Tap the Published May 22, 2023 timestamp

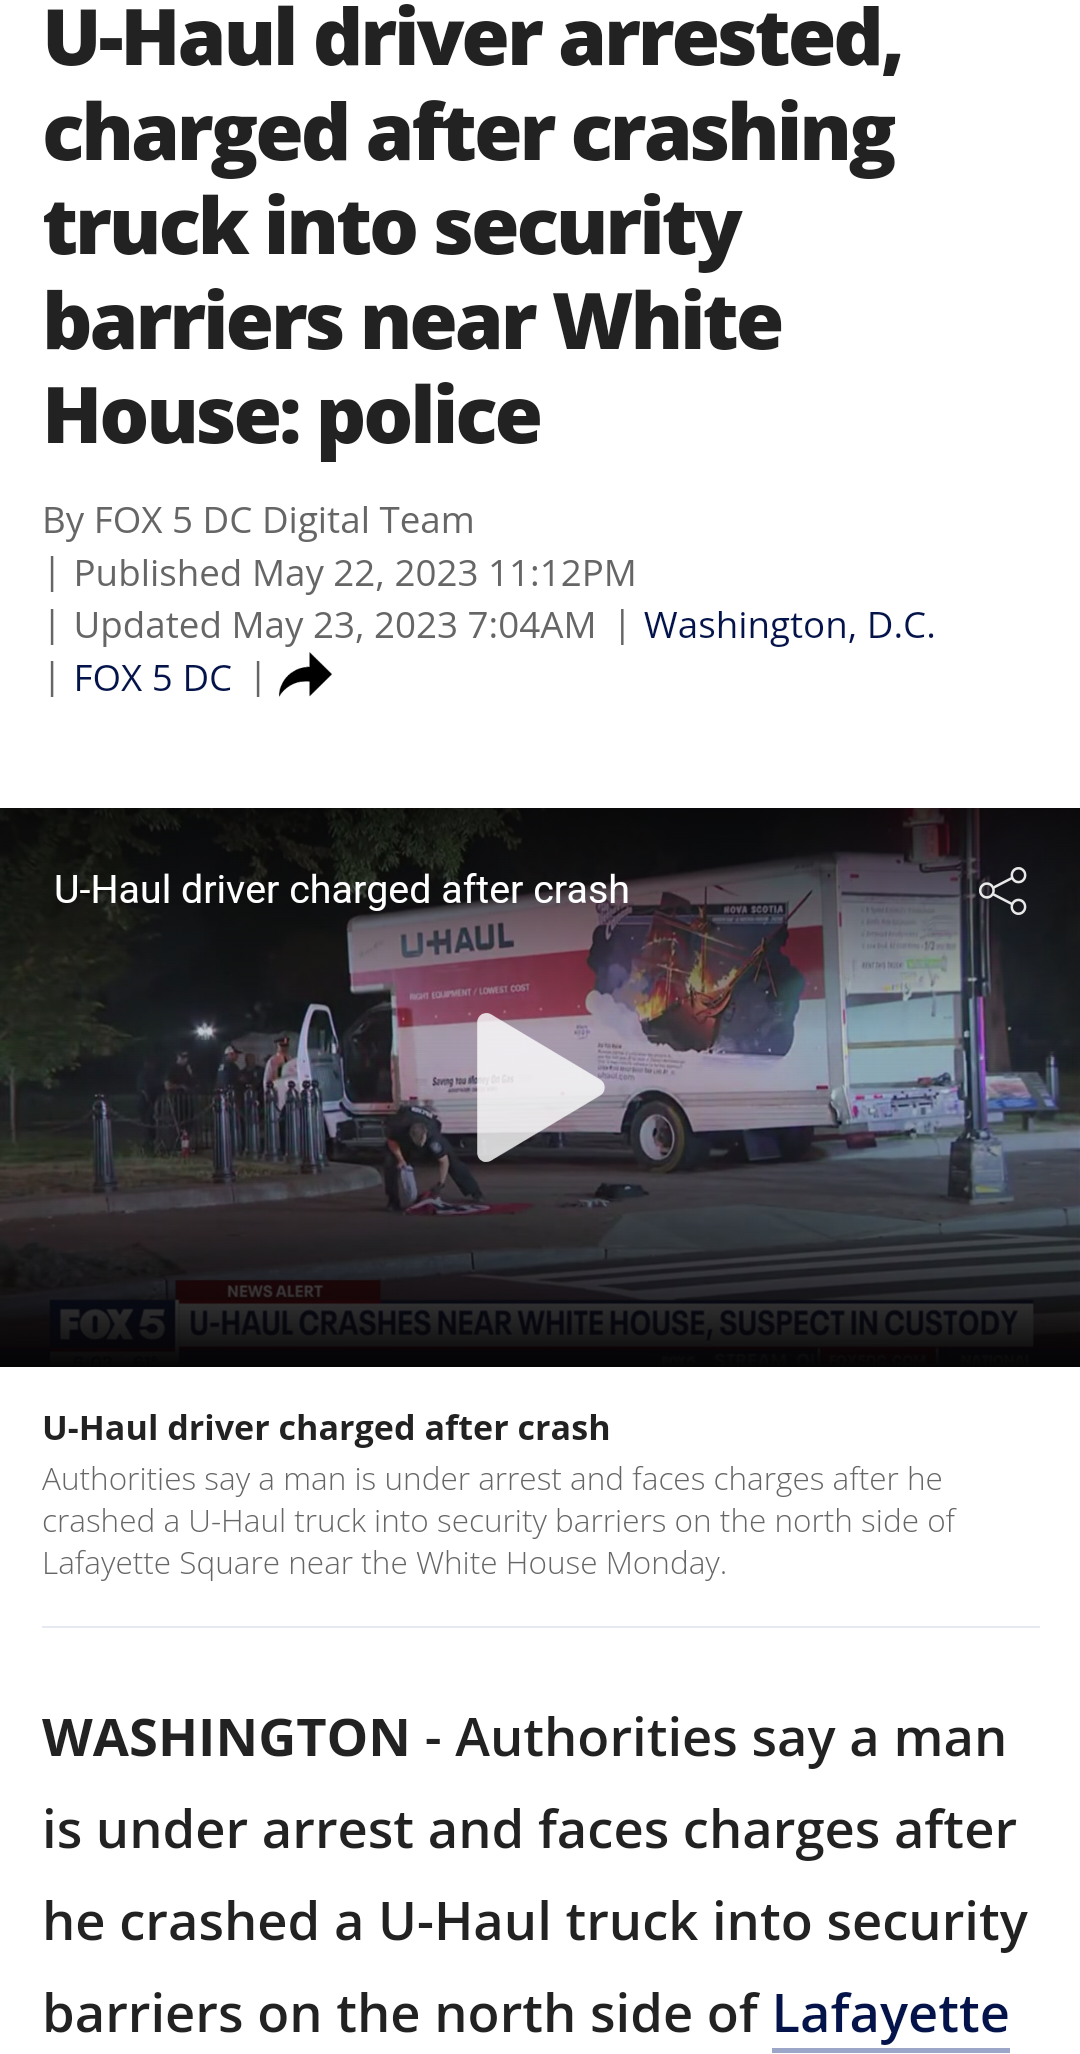coord(355,573)
